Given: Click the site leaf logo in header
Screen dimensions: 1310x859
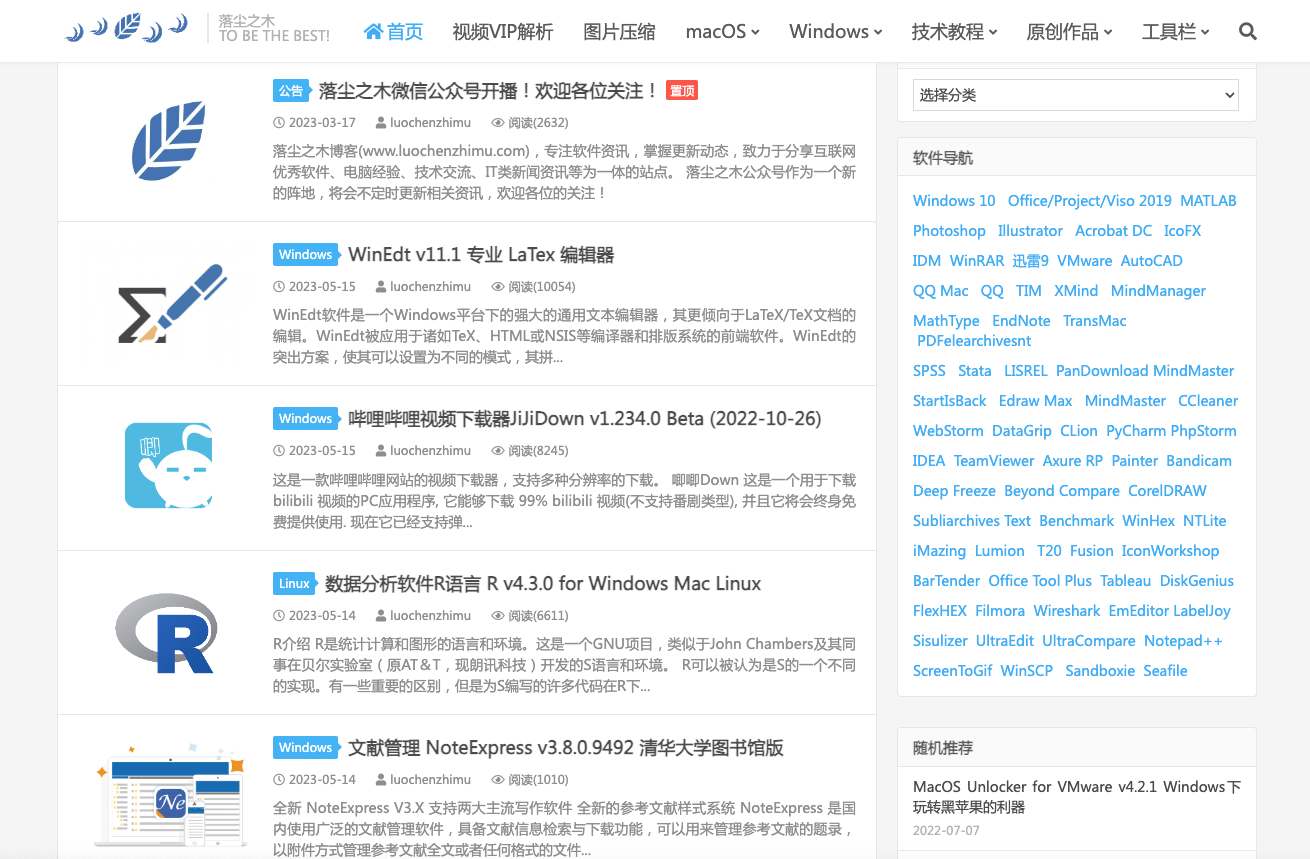Looking at the screenshot, I should pyautogui.click(x=126, y=27).
